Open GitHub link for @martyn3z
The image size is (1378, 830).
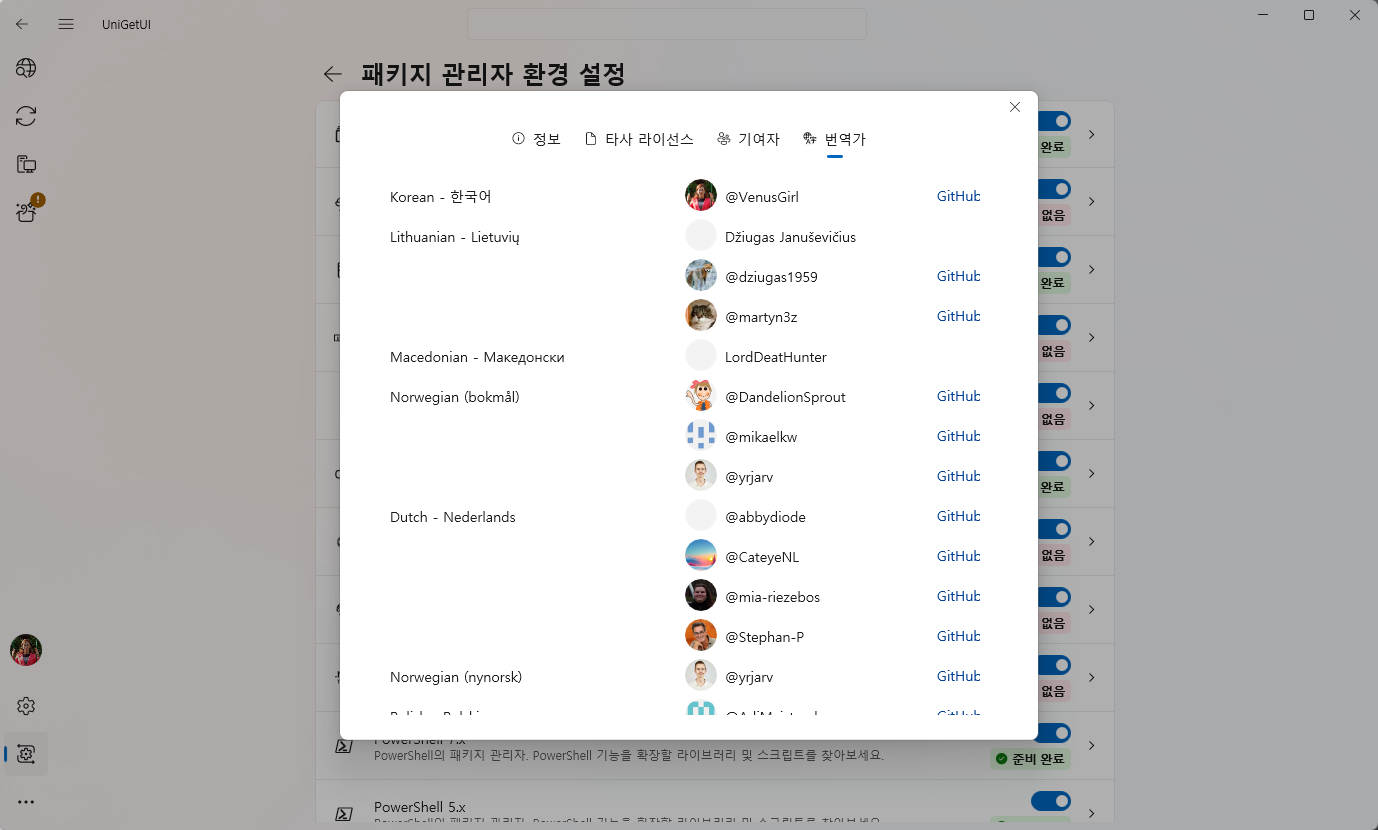[958, 316]
